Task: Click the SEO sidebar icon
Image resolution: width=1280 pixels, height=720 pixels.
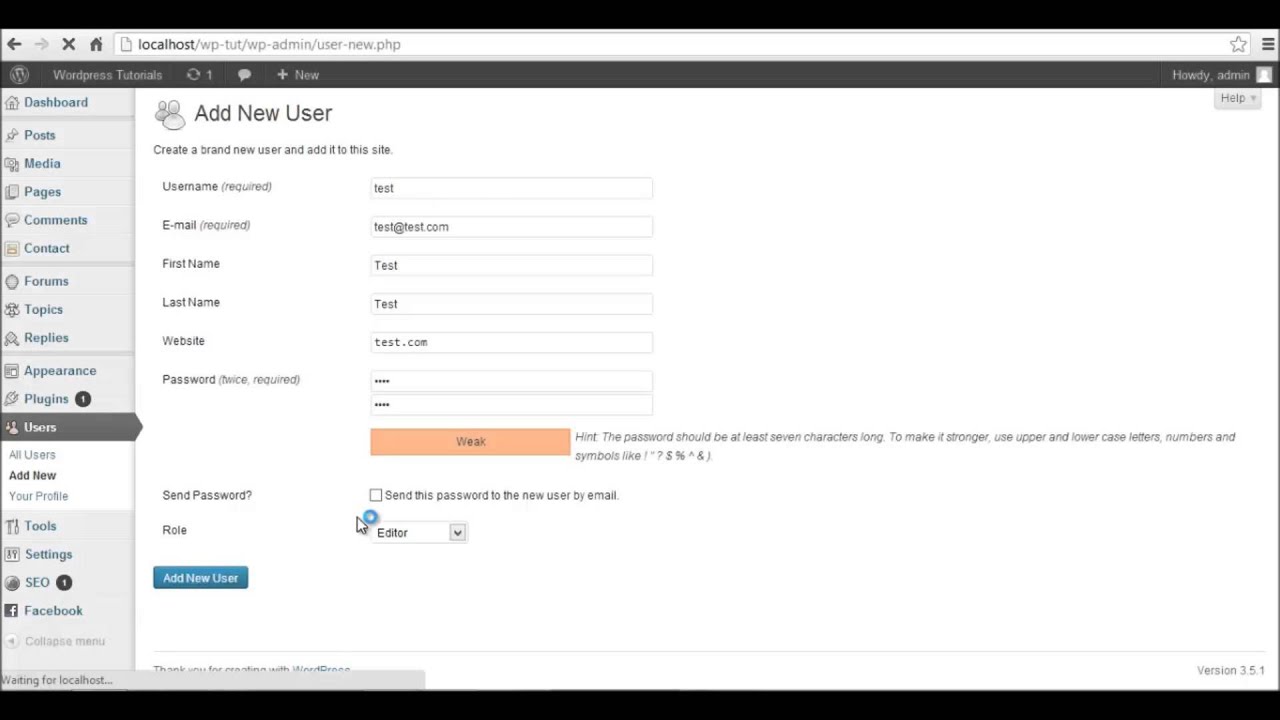Action: (11, 582)
